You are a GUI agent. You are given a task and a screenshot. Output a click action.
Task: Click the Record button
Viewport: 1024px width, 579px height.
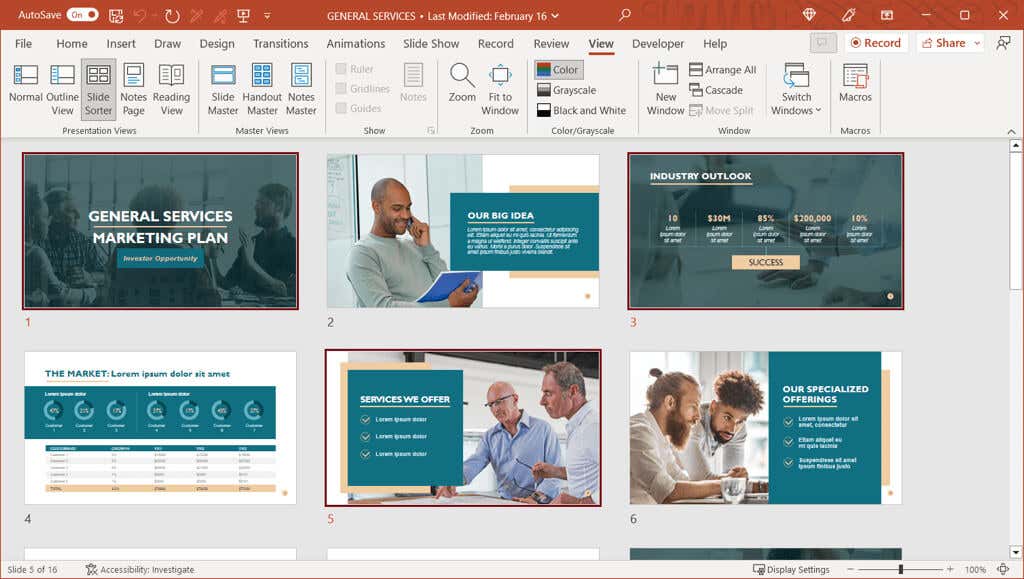point(875,43)
